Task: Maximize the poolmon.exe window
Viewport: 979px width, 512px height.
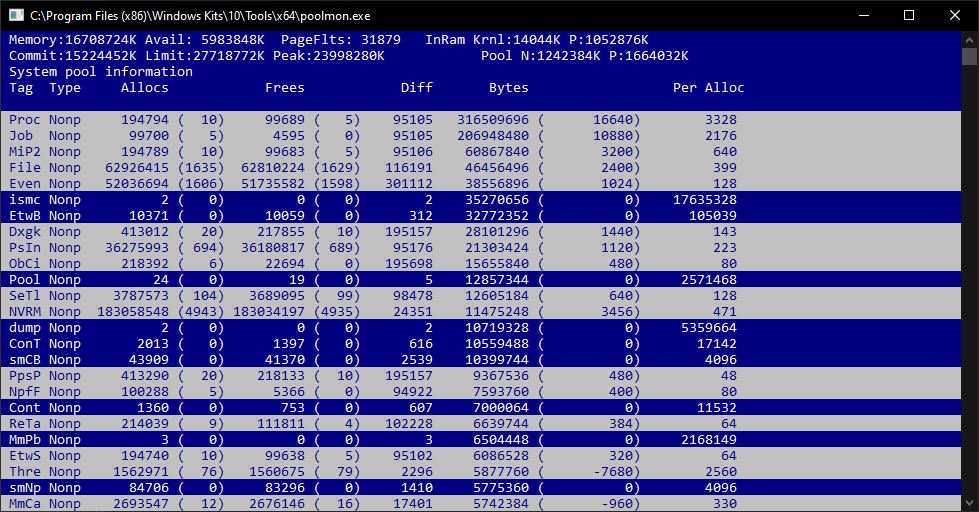Action: [909, 15]
